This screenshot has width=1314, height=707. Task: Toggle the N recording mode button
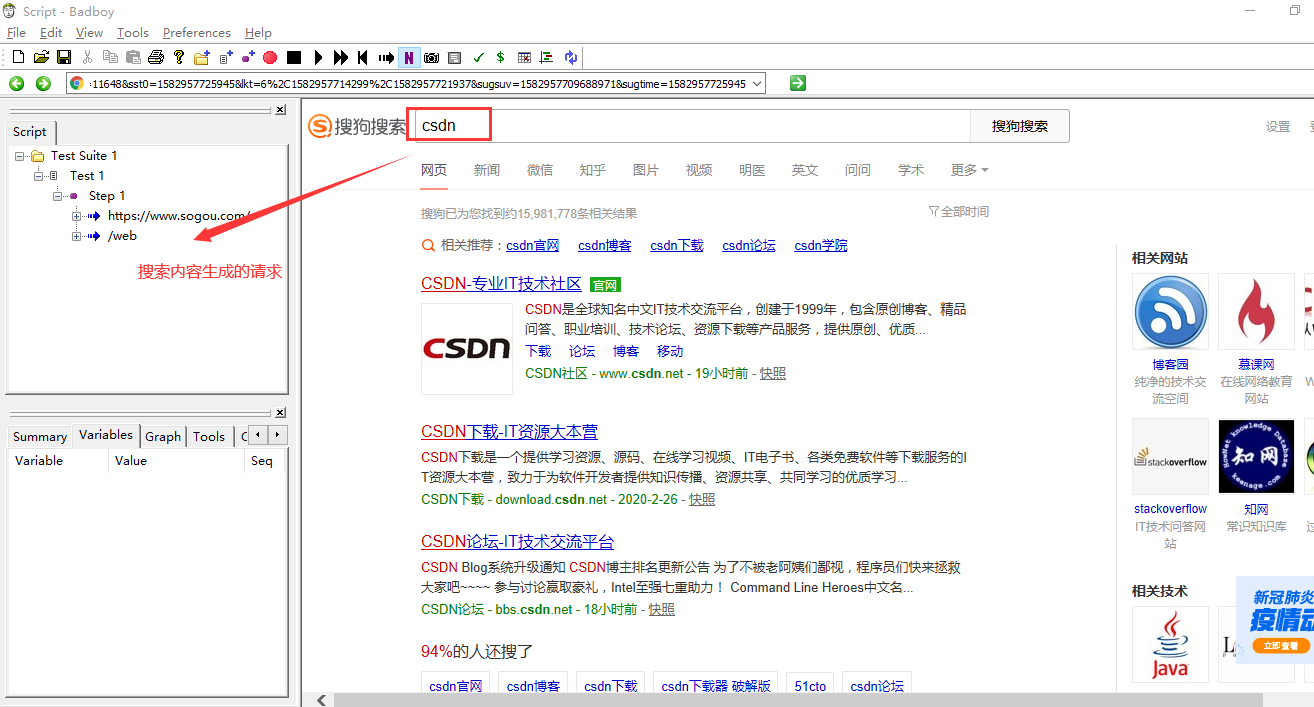coord(409,57)
